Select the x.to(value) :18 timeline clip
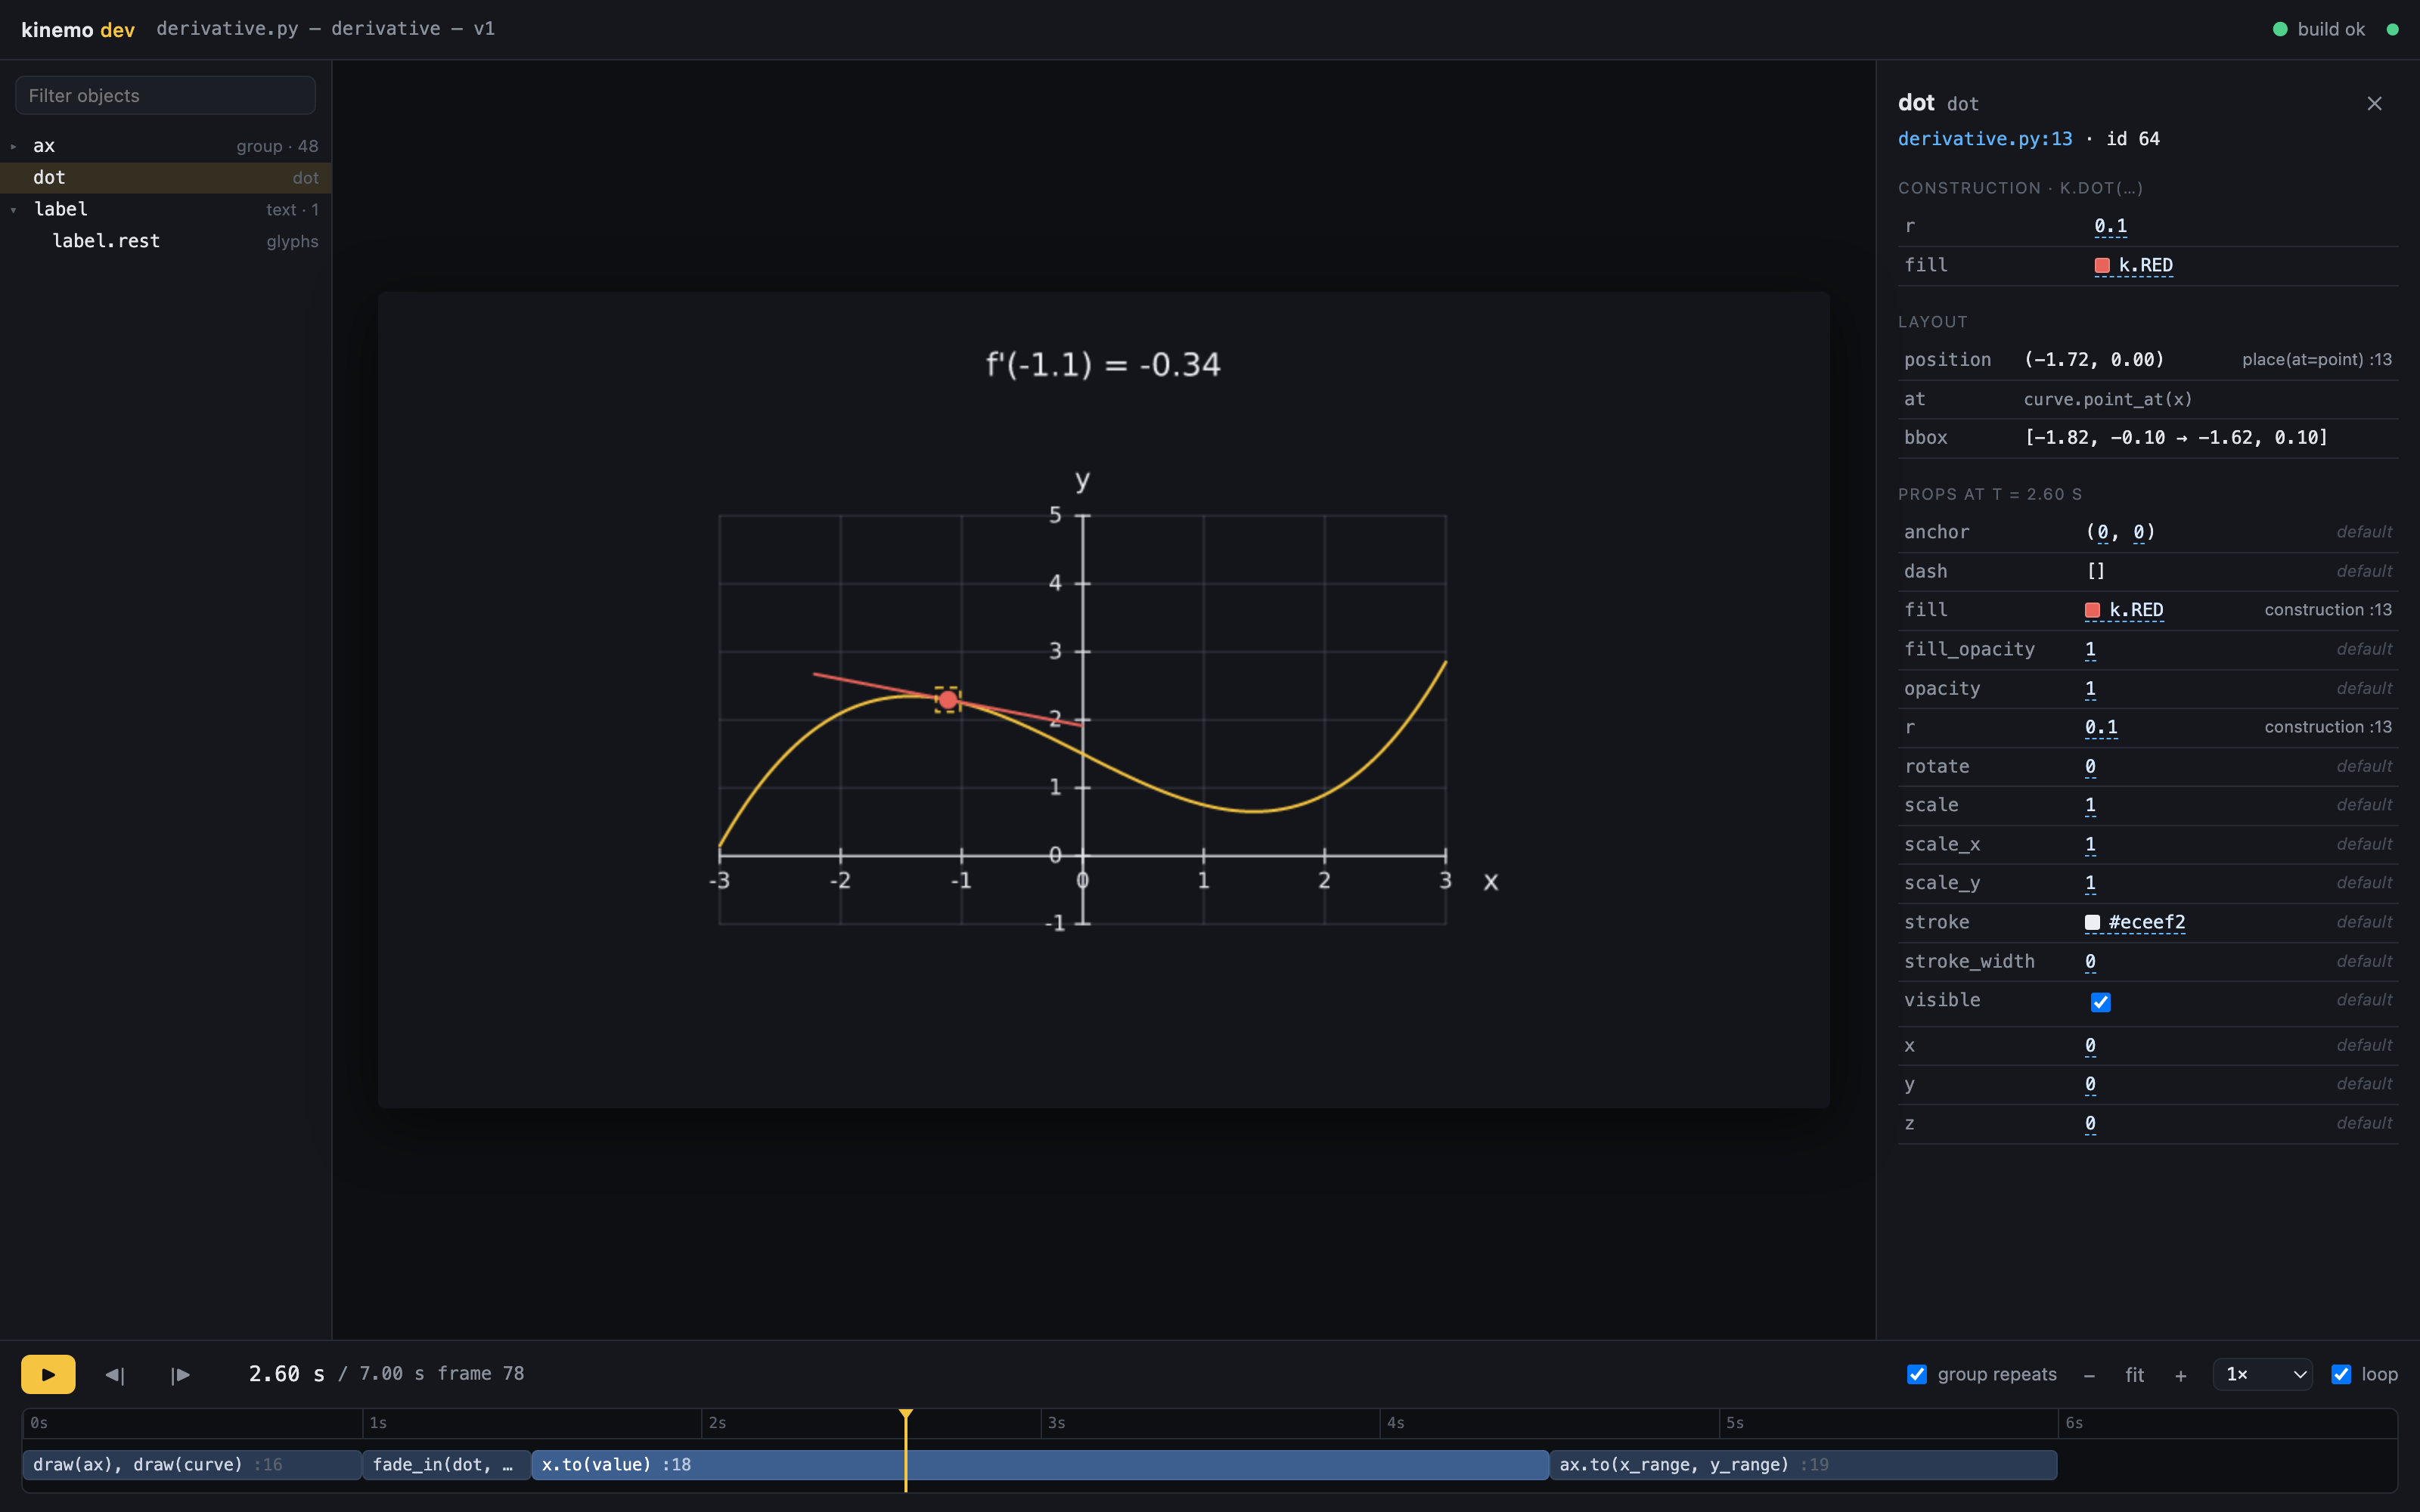2420x1512 pixels. [1040, 1465]
